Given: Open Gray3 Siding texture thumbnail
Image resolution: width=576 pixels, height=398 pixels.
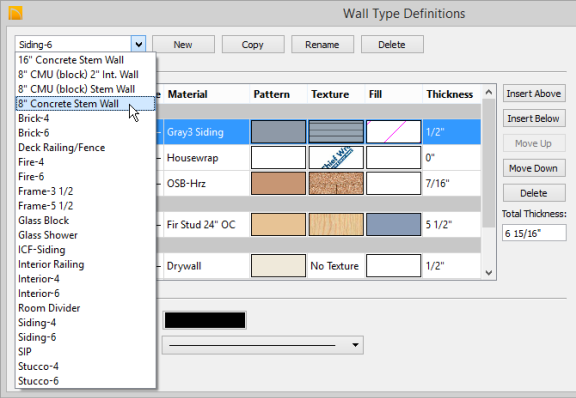Looking at the screenshot, I should pos(336,132).
